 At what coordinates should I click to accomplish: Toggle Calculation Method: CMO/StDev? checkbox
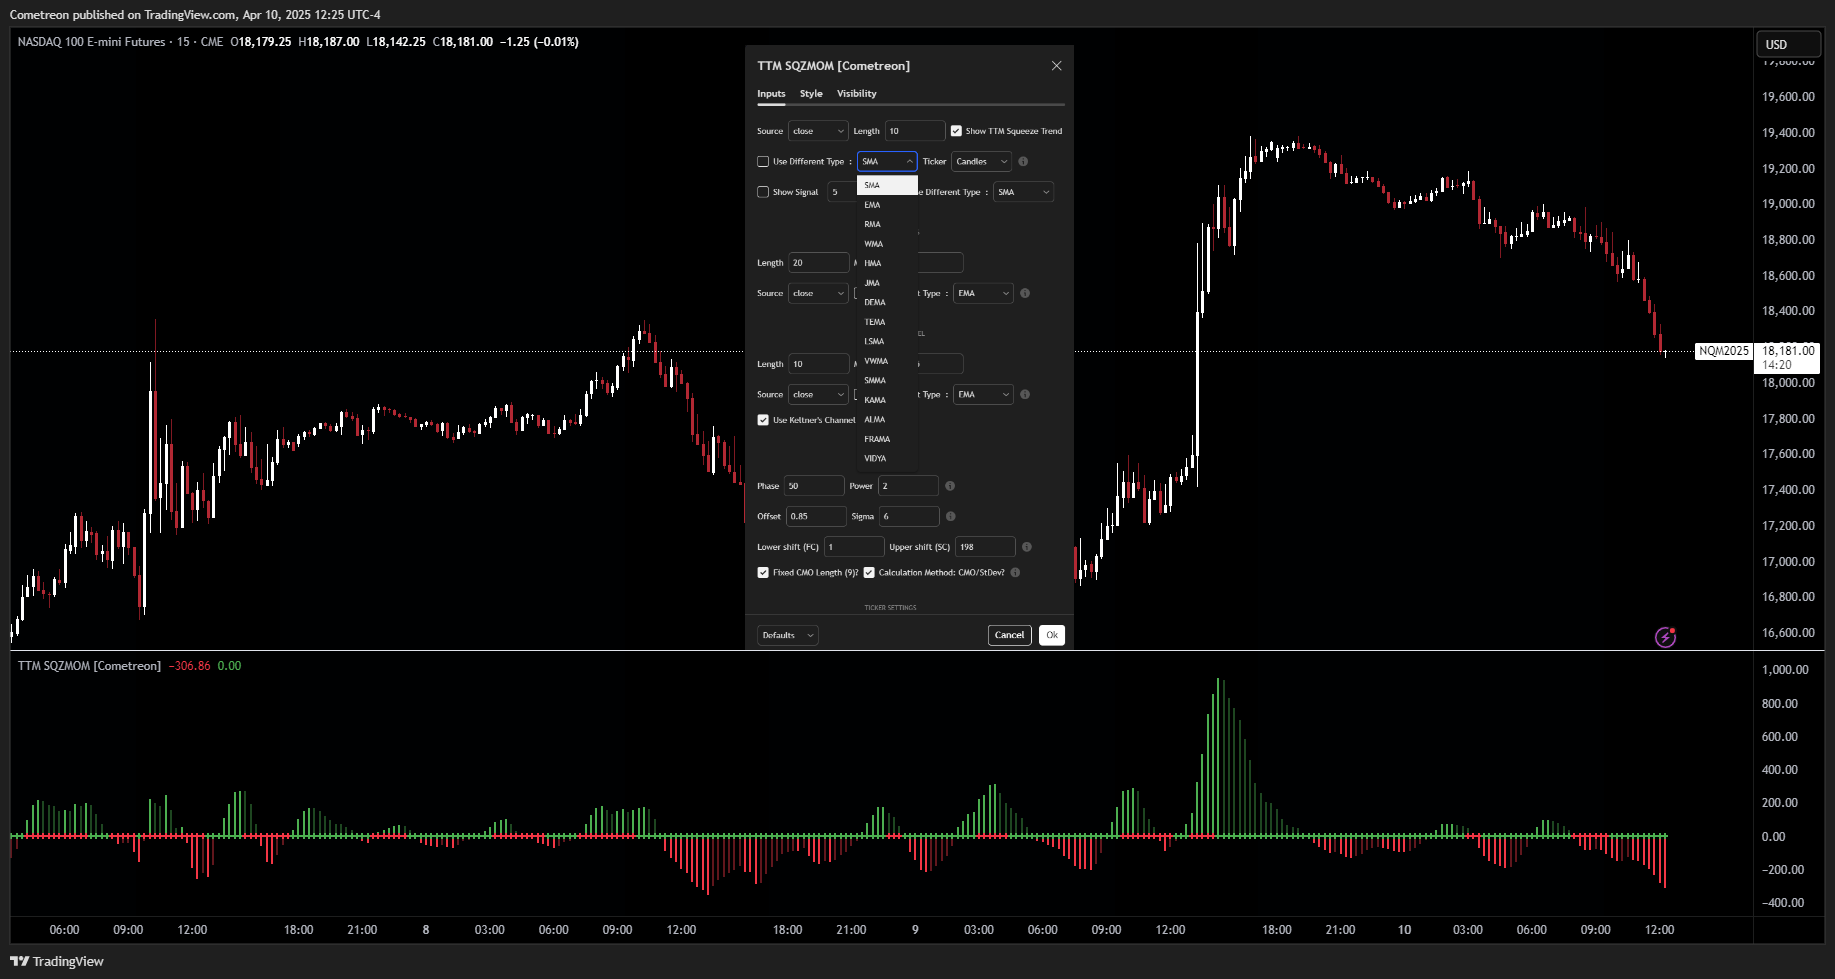tap(869, 573)
